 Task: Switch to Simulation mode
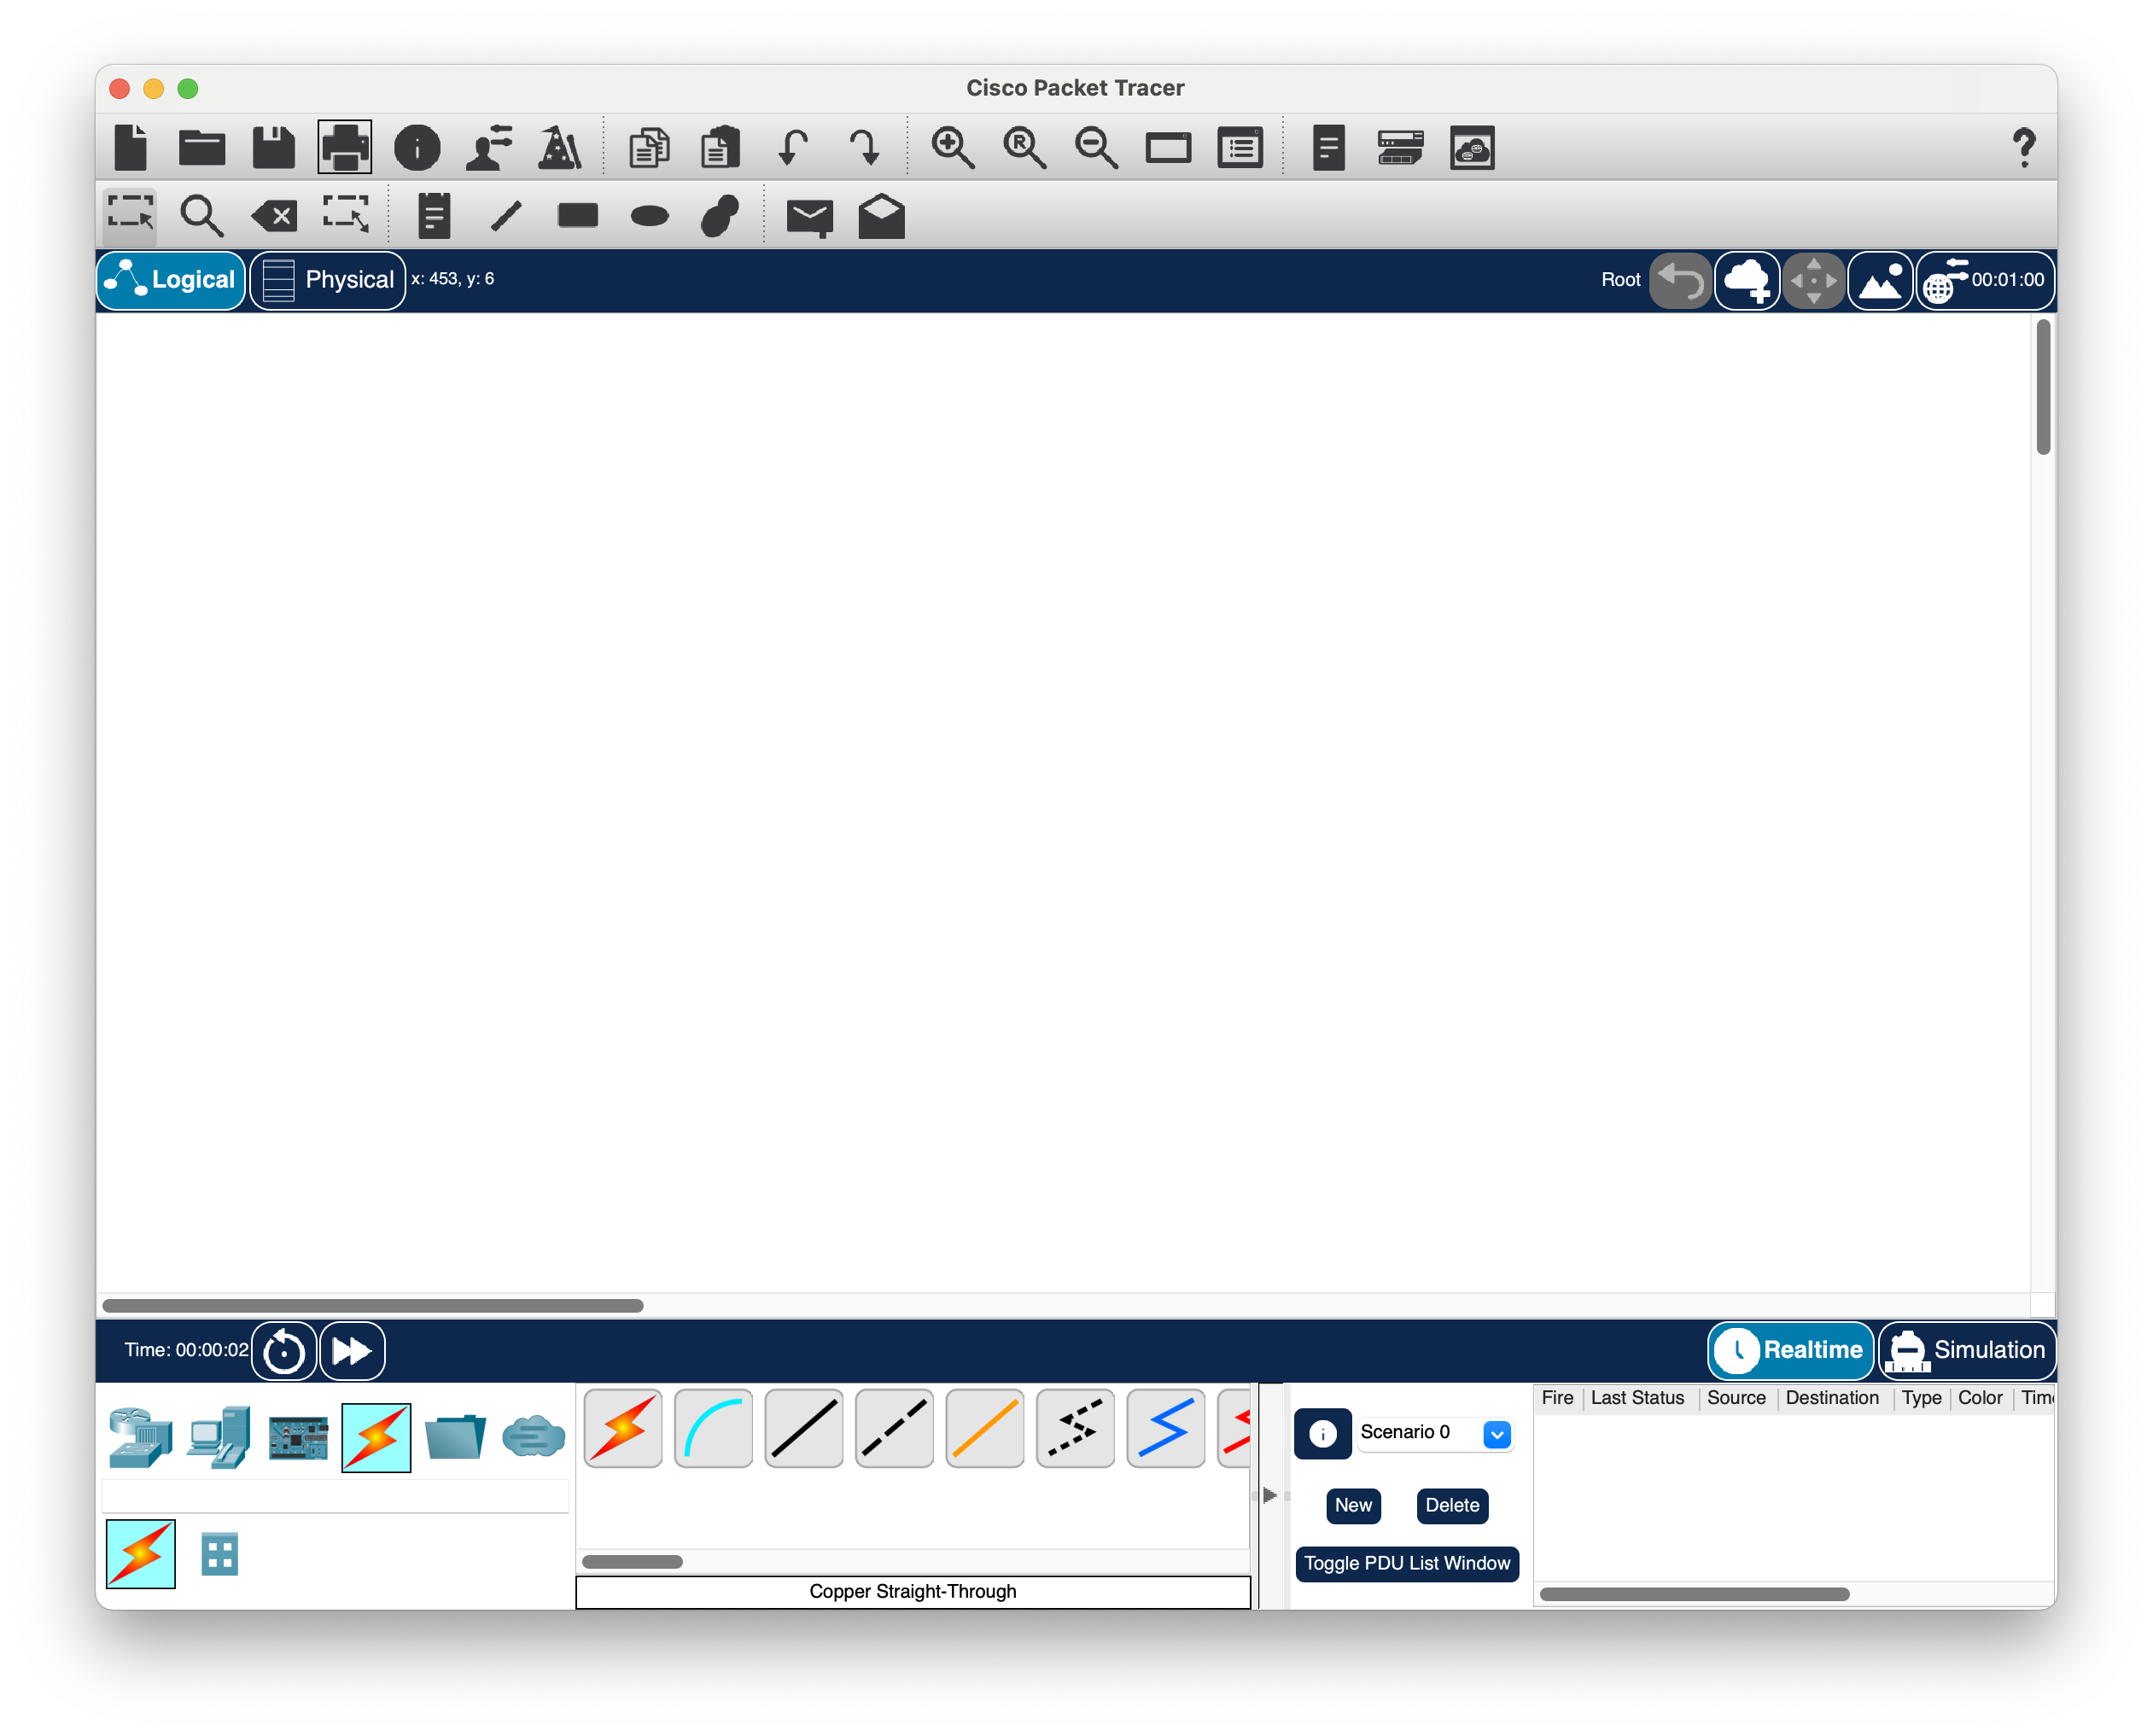tap(1967, 1351)
